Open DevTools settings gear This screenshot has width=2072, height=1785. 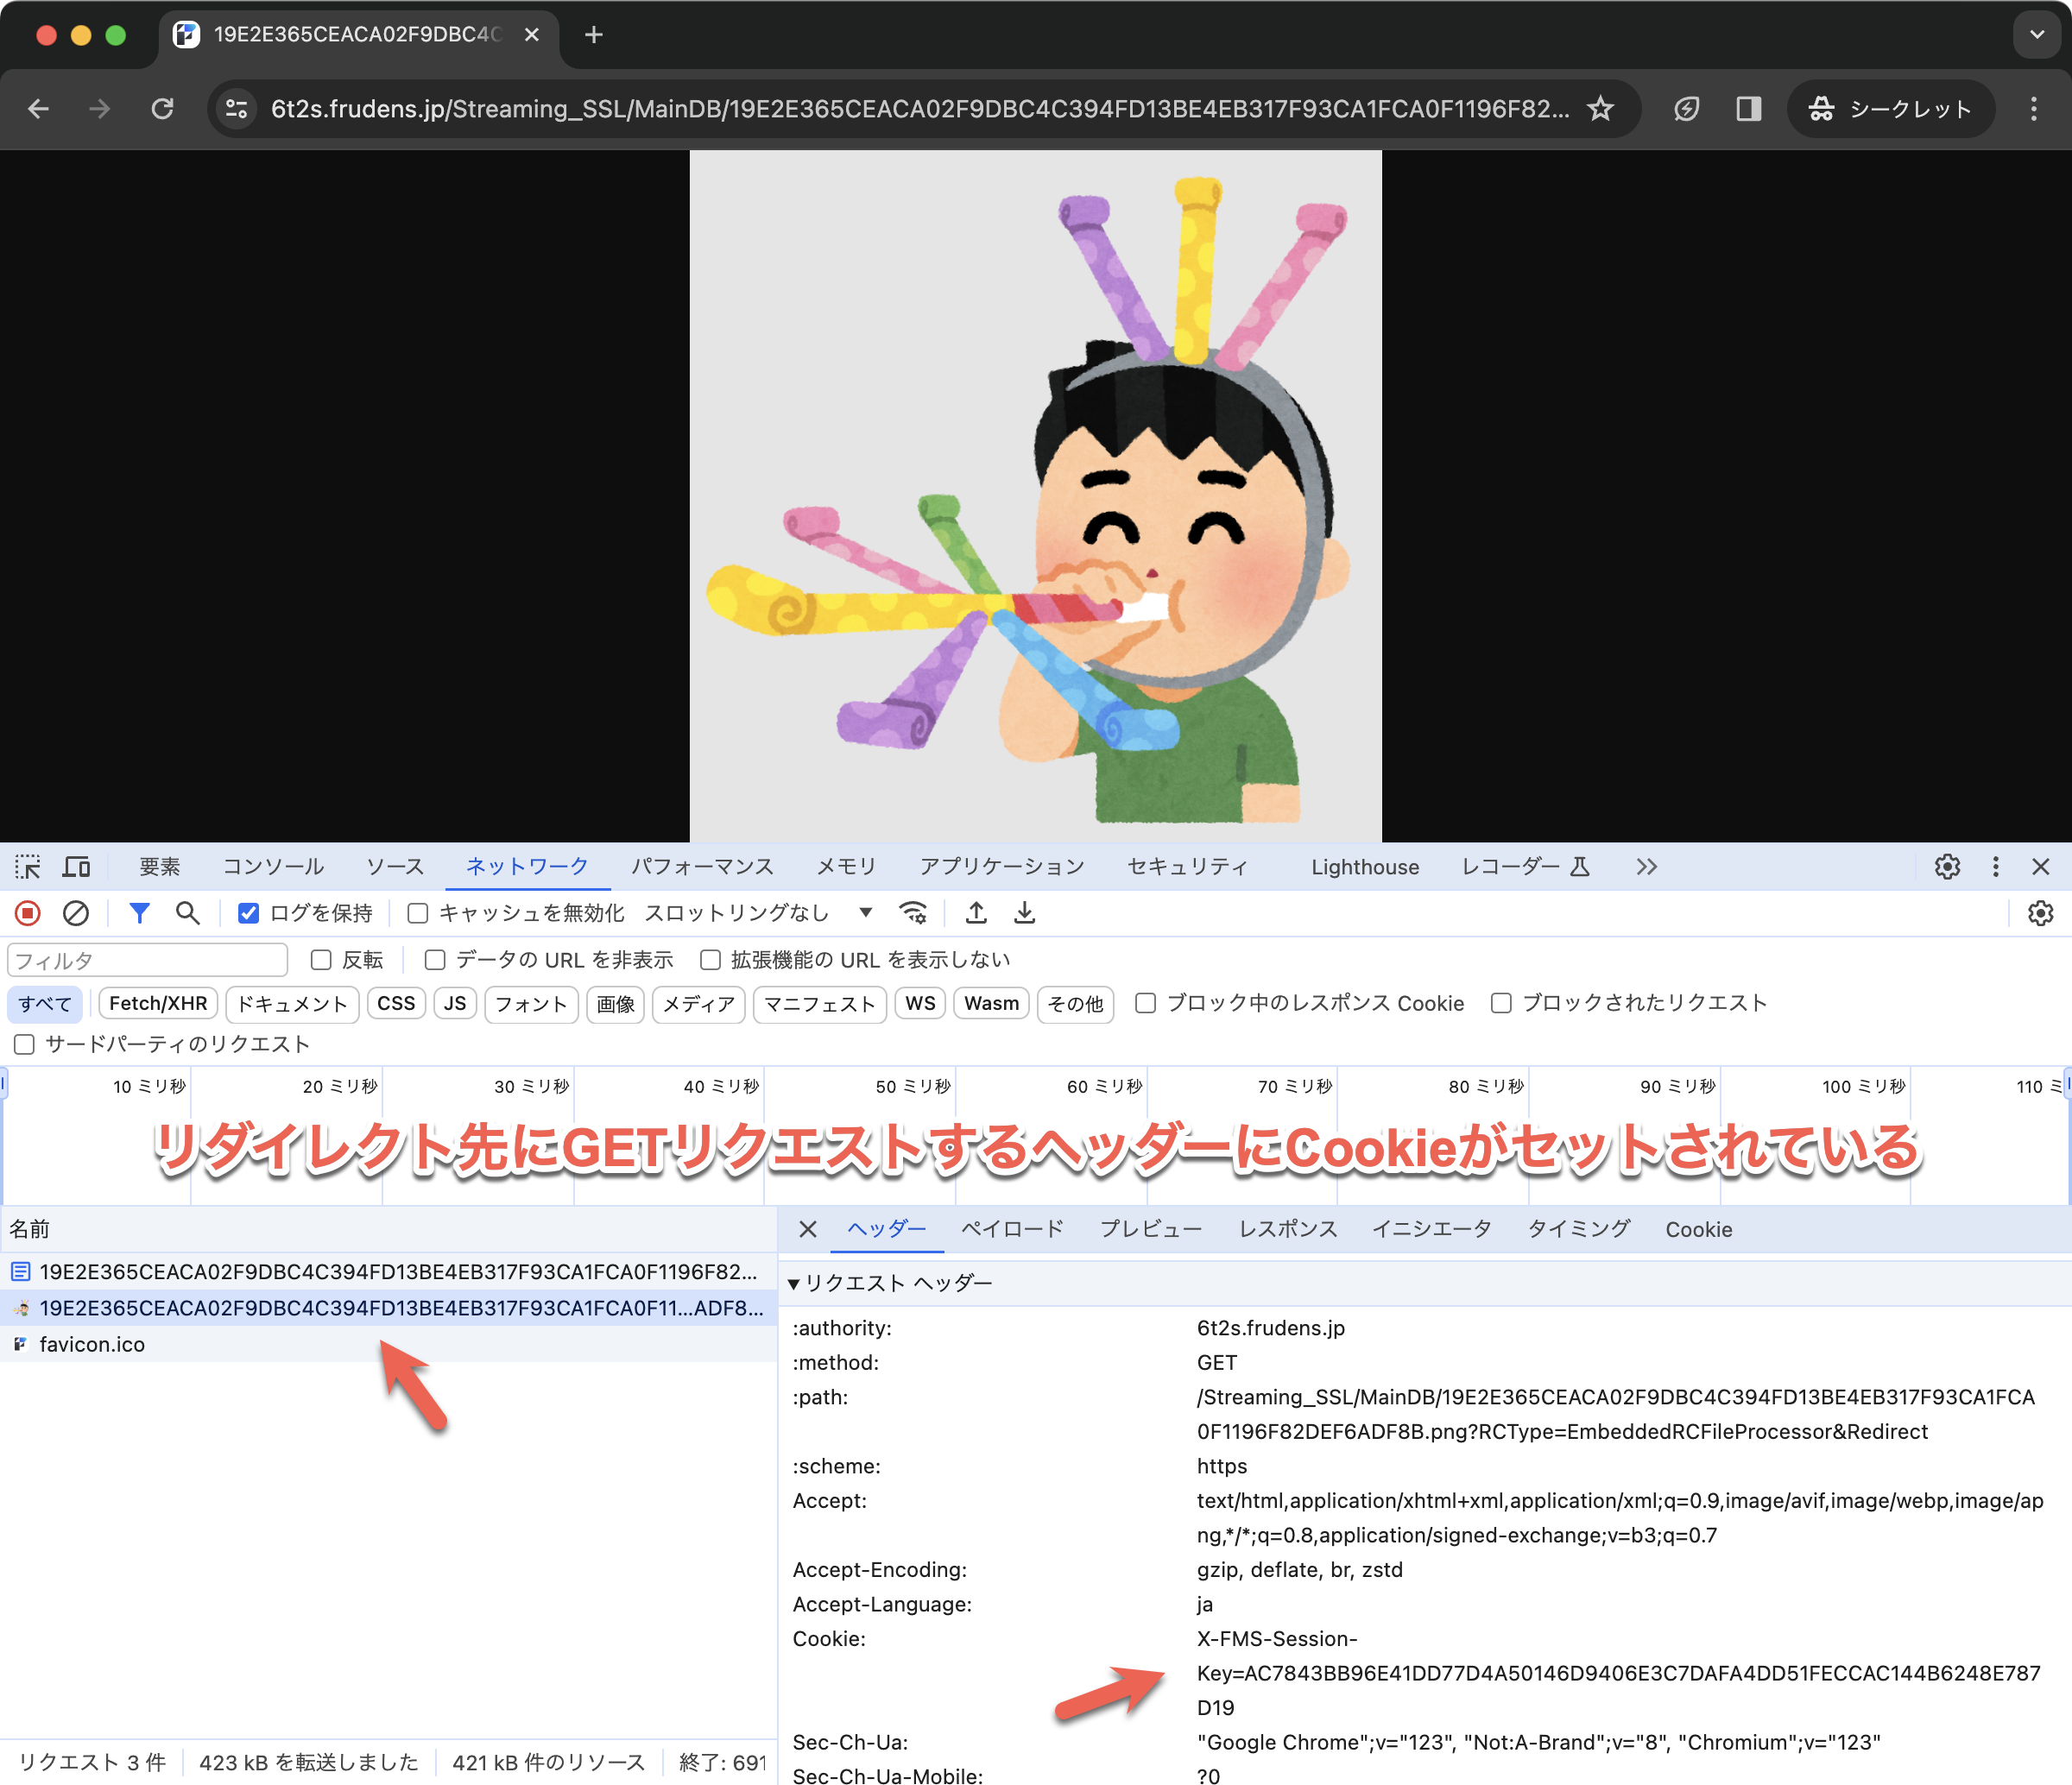coord(1947,867)
